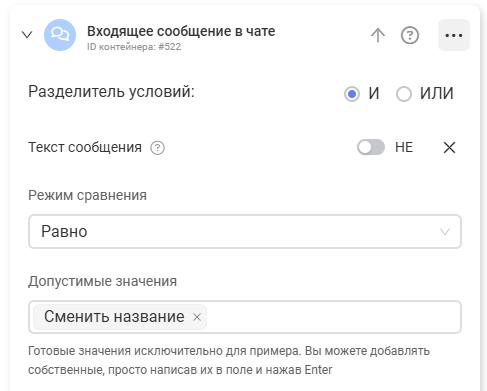Screen dimensions: 487x391
Task: Click the НЕ label beside the switch
Action: [x=404, y=147]
